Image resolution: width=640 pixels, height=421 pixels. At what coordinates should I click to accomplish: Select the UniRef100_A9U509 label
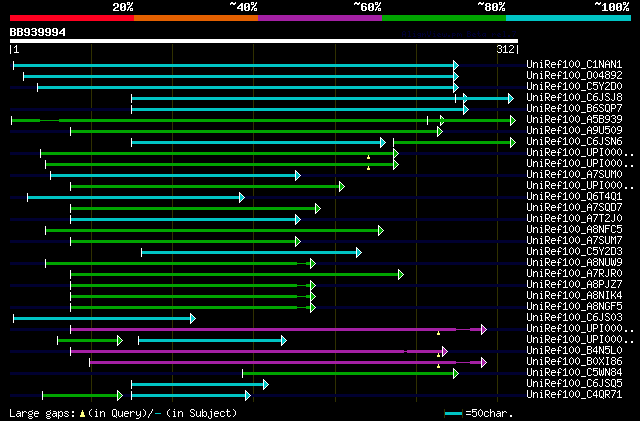tap(574, 130)
